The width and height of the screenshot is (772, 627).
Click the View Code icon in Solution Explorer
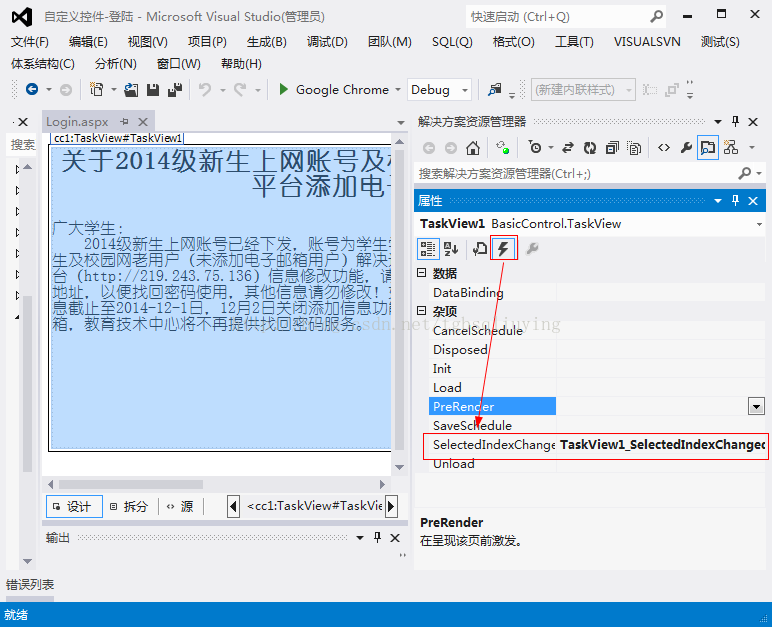click(x=664, y=148)
